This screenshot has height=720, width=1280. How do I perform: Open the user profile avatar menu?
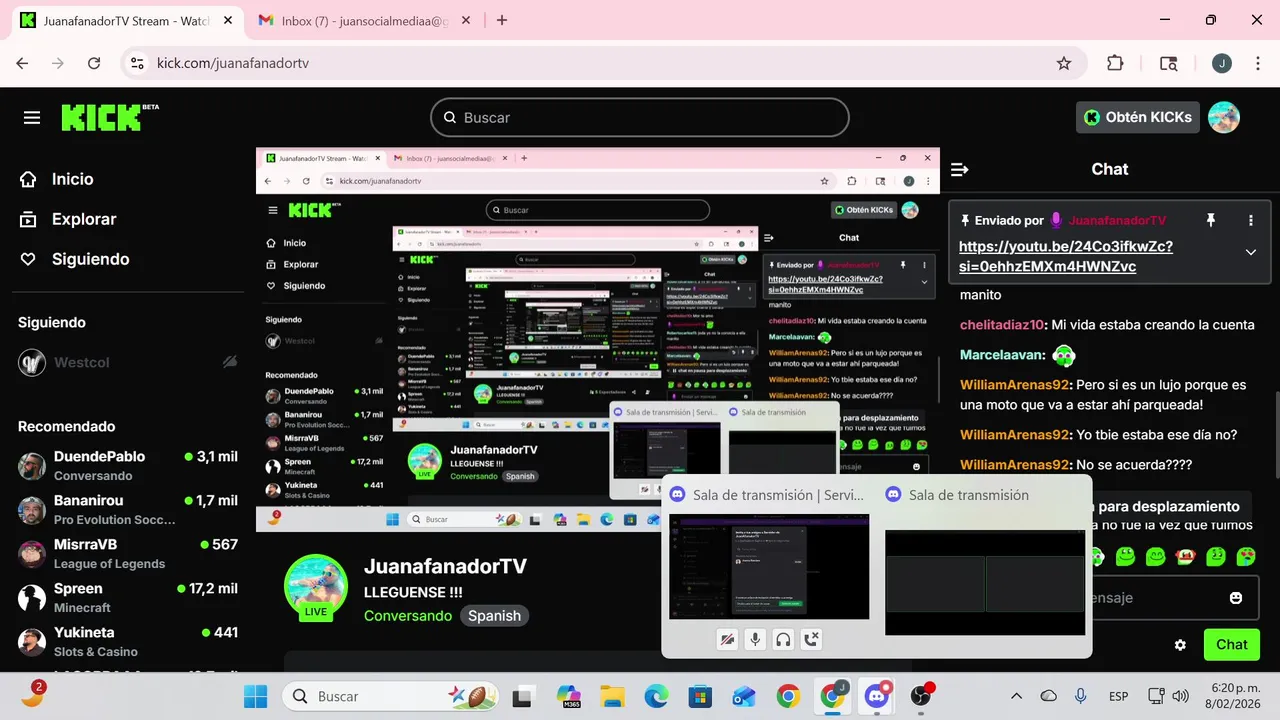coord(1224,117)
